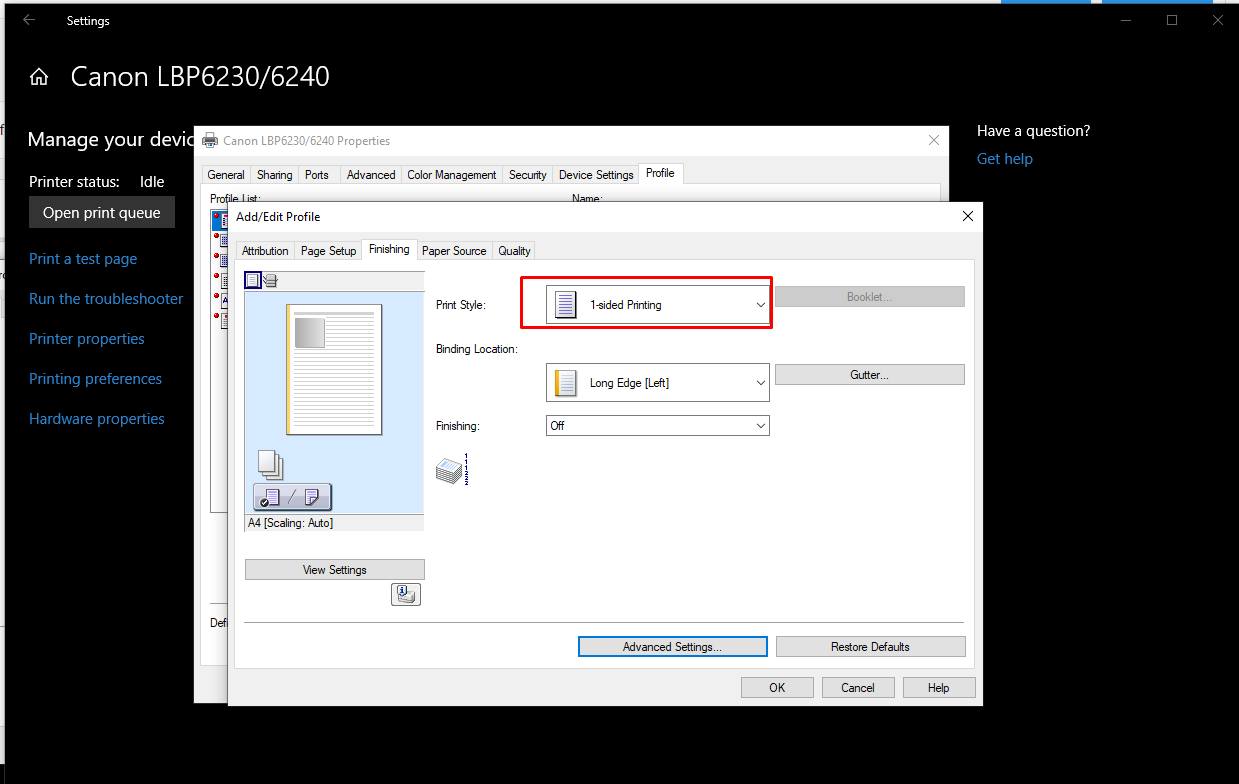Screen dimensions: 1239x784
Task: Select the page preview icon
Action: coord(252,280)
